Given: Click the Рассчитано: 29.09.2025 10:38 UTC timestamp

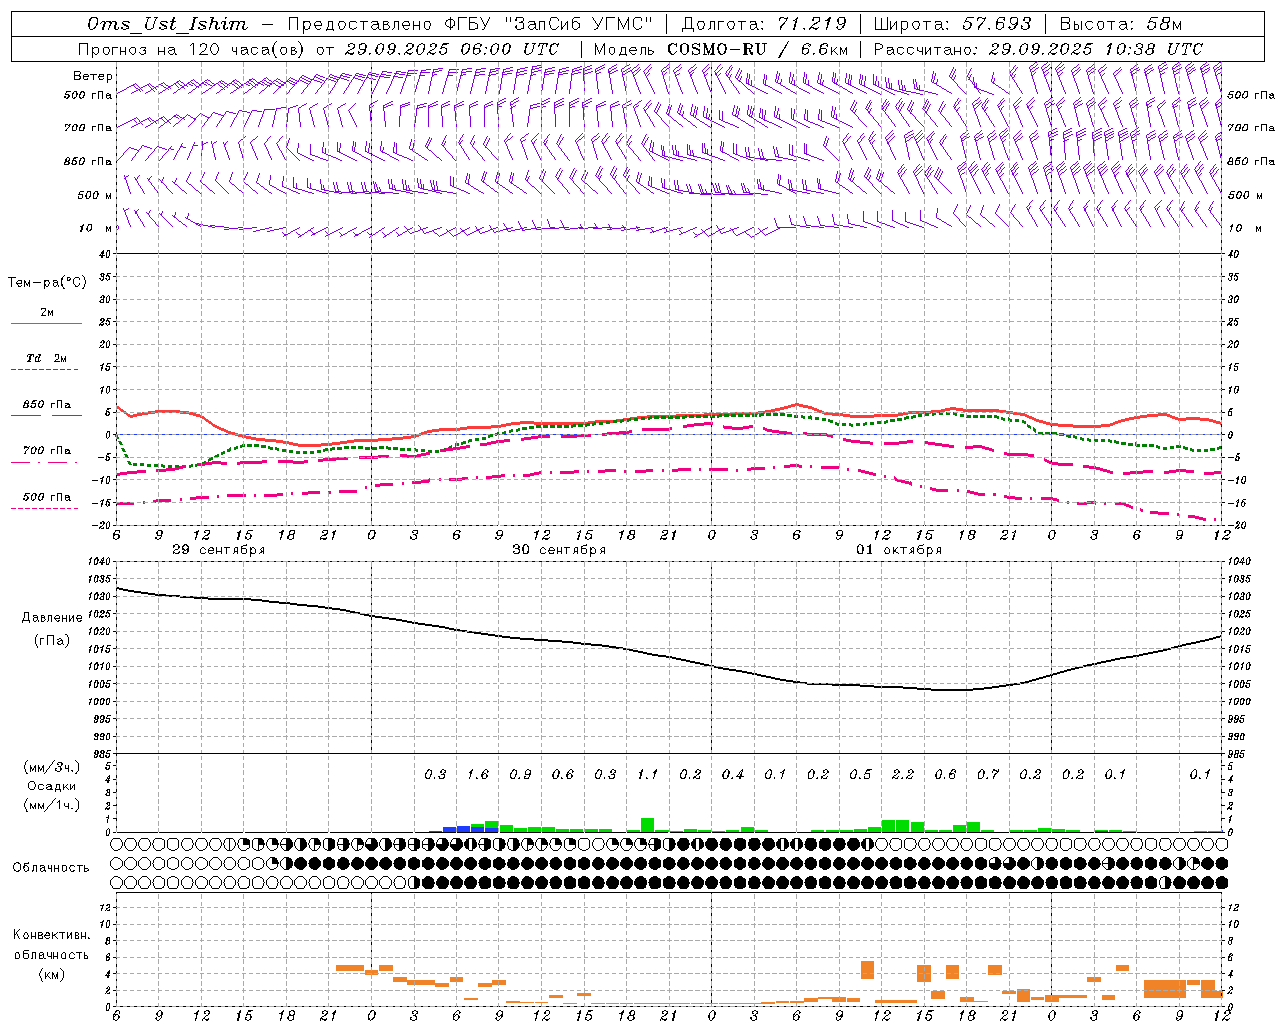Looking at the screenshot, I should (x=1038, y=49).
